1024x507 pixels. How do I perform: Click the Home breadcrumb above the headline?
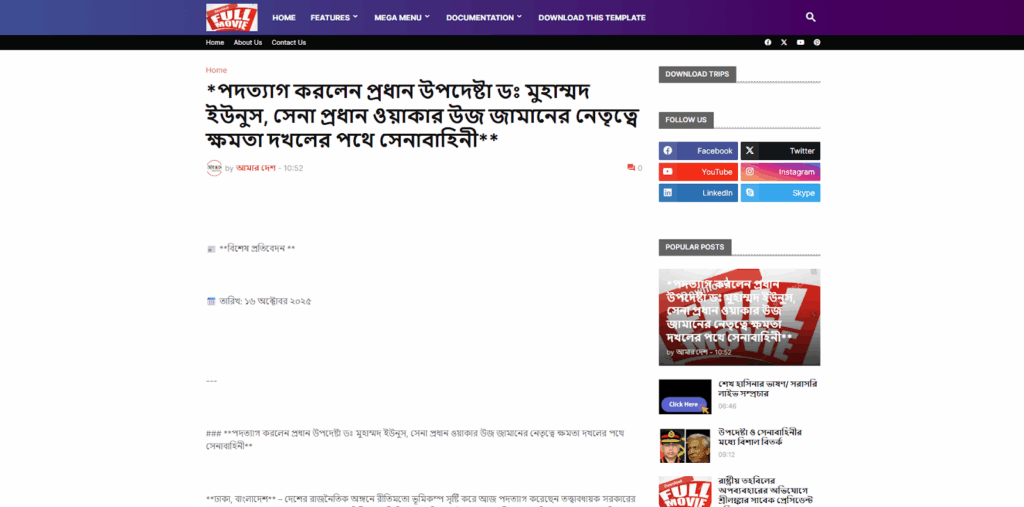tap(216, 70)
